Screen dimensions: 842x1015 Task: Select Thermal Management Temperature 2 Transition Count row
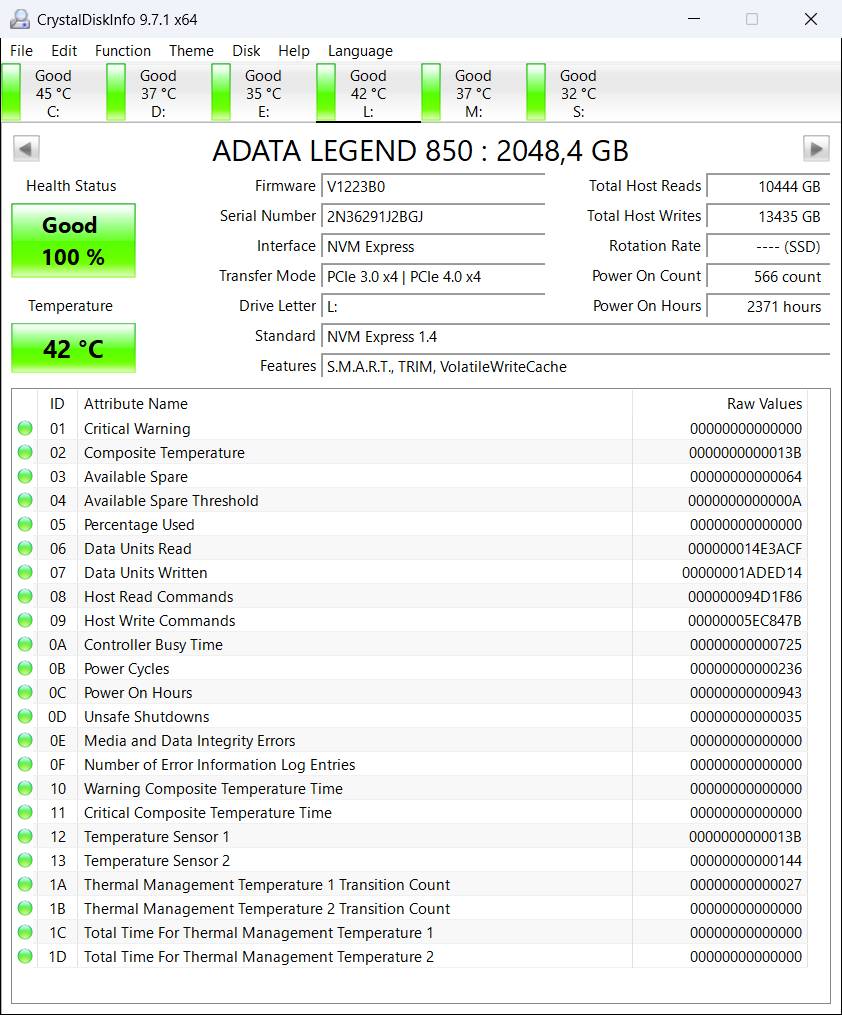[x=410, y=908]
